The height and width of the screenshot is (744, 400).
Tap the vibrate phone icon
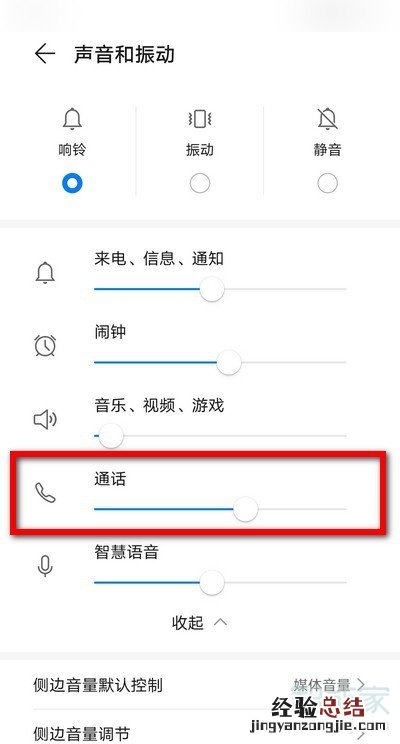point(200,118)
